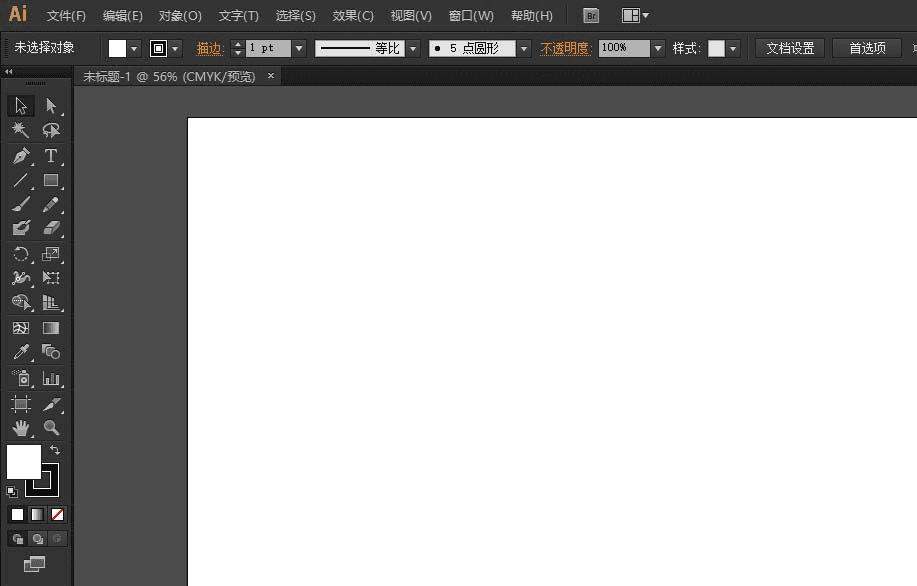This screenshot has width=917, height=586.
Task: Enable Draw Inside mode
Action: (57, 539)
